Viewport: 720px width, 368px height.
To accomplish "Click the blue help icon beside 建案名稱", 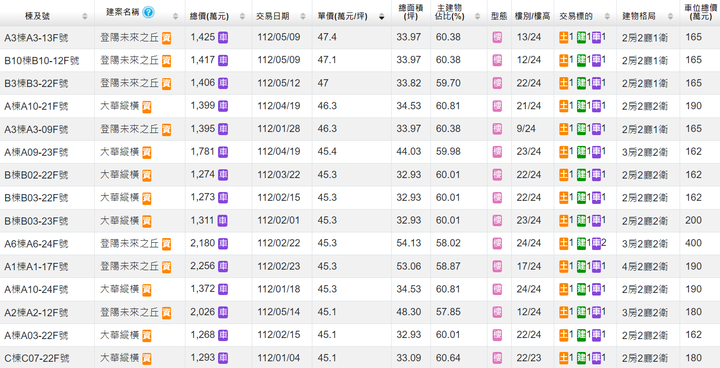I will click(x=148, y=12).
